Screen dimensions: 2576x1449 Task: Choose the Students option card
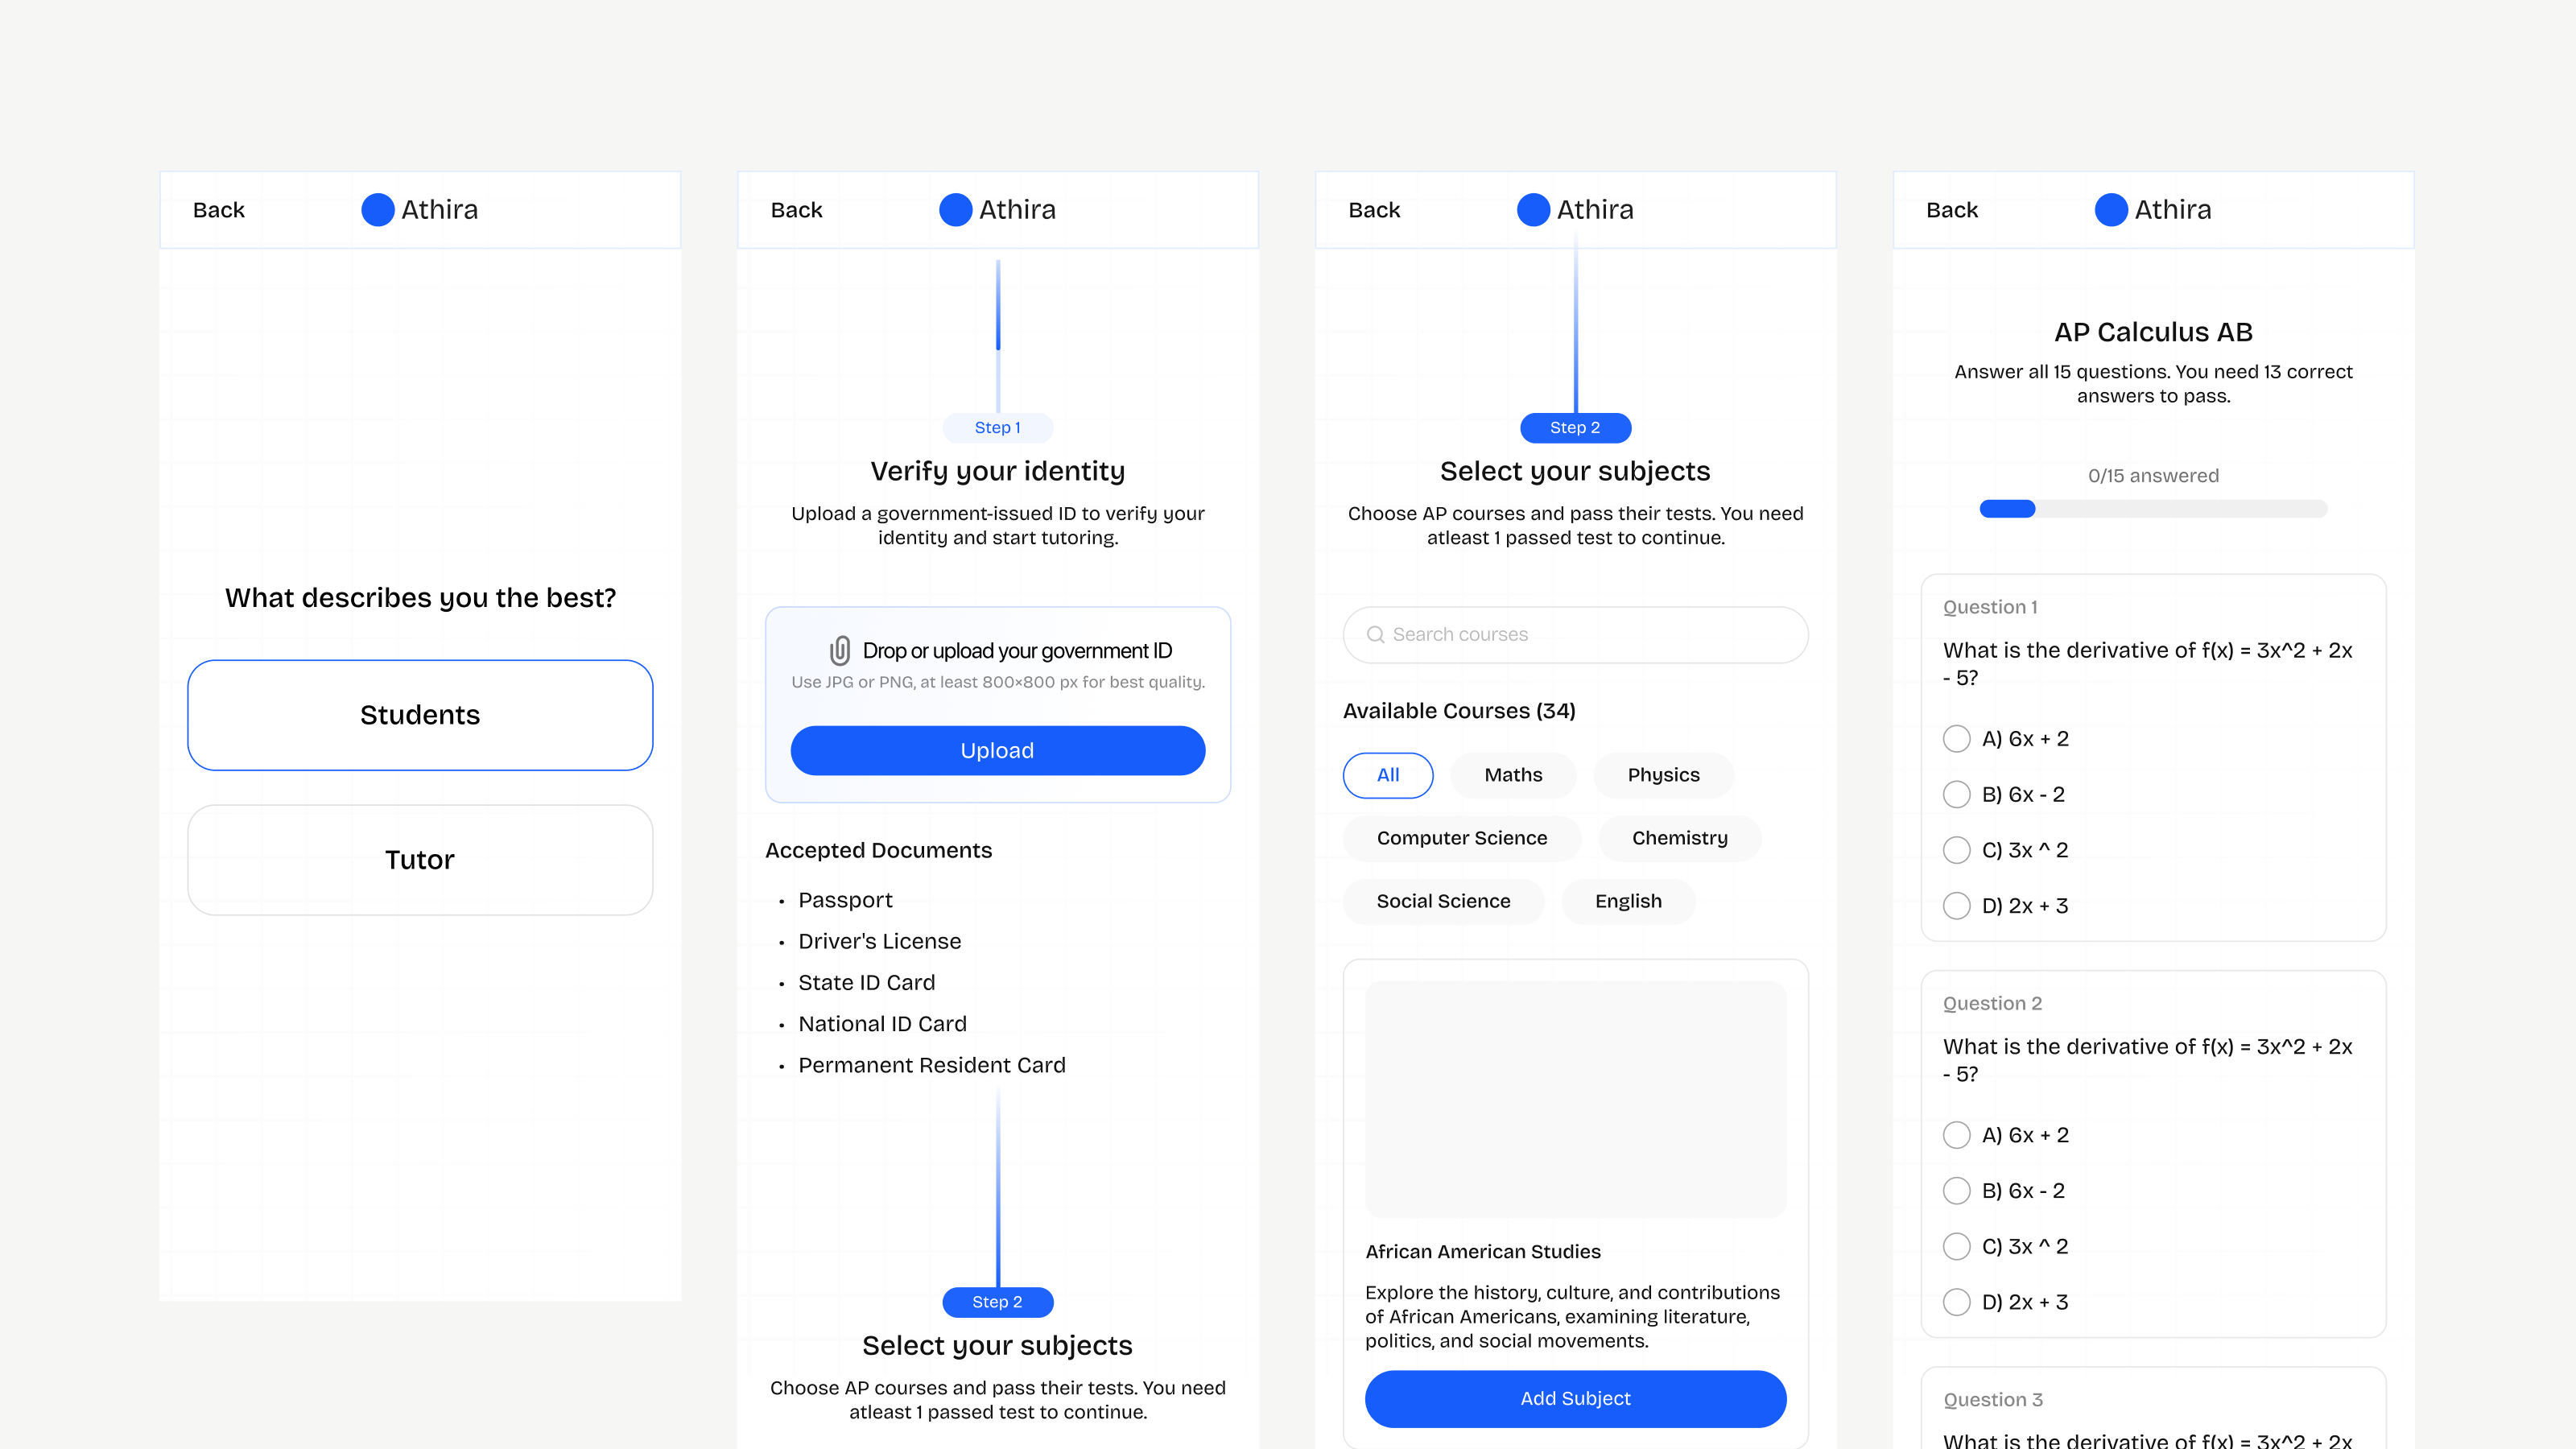point(420,715)
